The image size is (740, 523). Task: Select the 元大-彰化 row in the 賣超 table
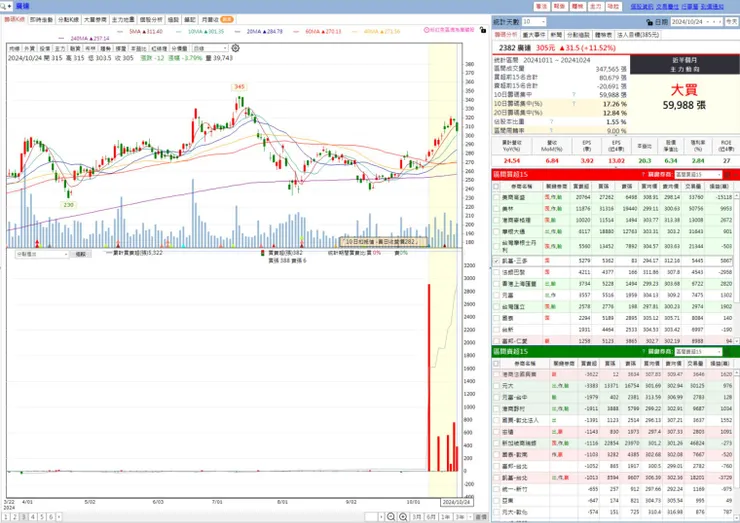614,512
